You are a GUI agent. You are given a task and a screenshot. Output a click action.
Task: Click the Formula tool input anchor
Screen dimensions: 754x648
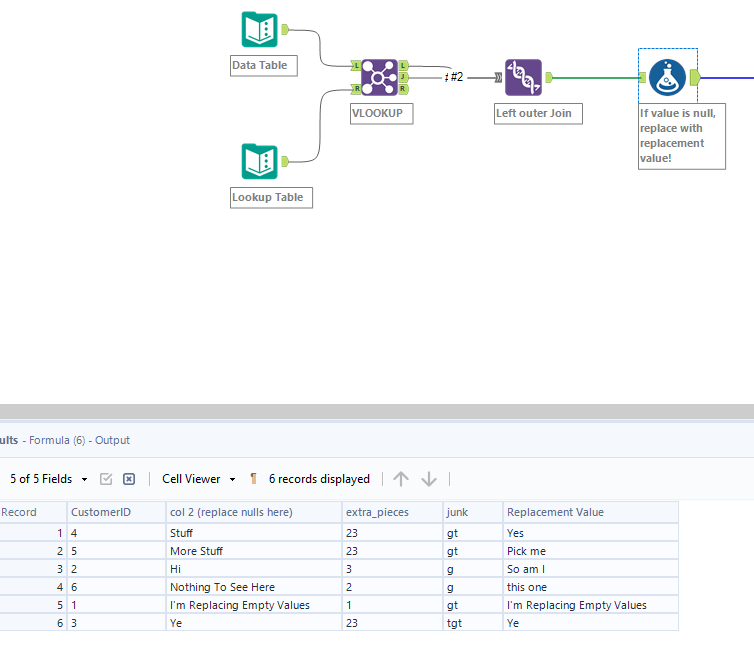pyautogui.click(x=642, y=77)
